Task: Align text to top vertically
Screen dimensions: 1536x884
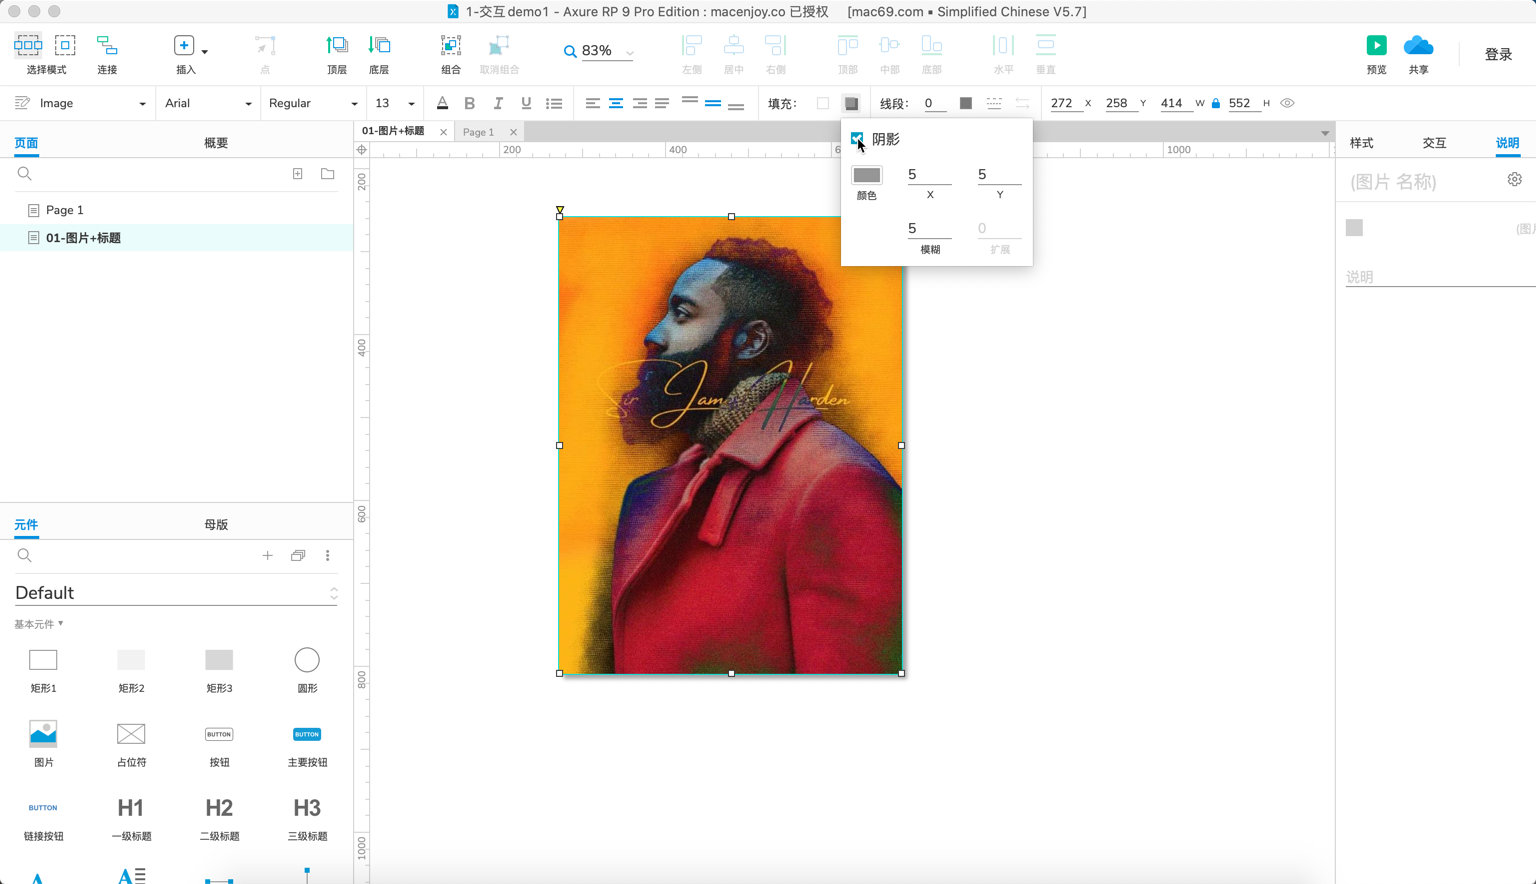Action: pyautogui.click(x=689, y=100)
